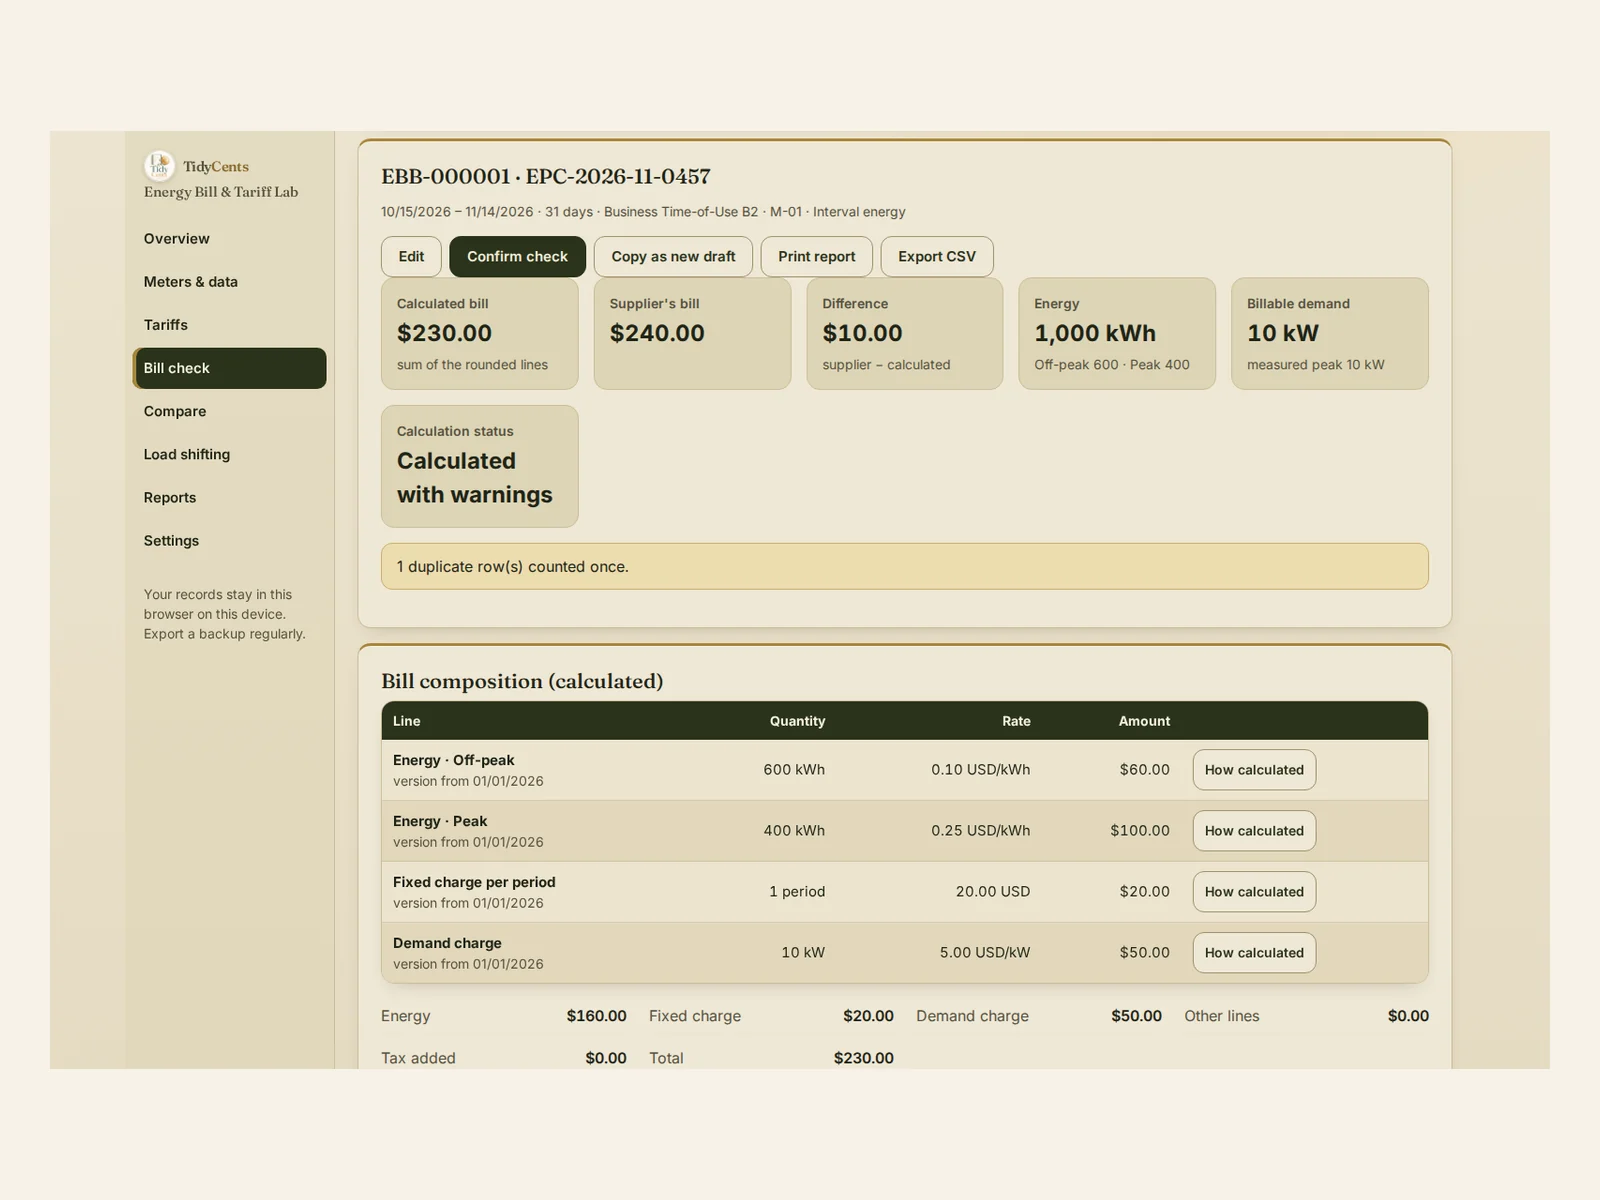Click the Edit button
This screenshot has width=1600, height=1200.
(411, 257)
